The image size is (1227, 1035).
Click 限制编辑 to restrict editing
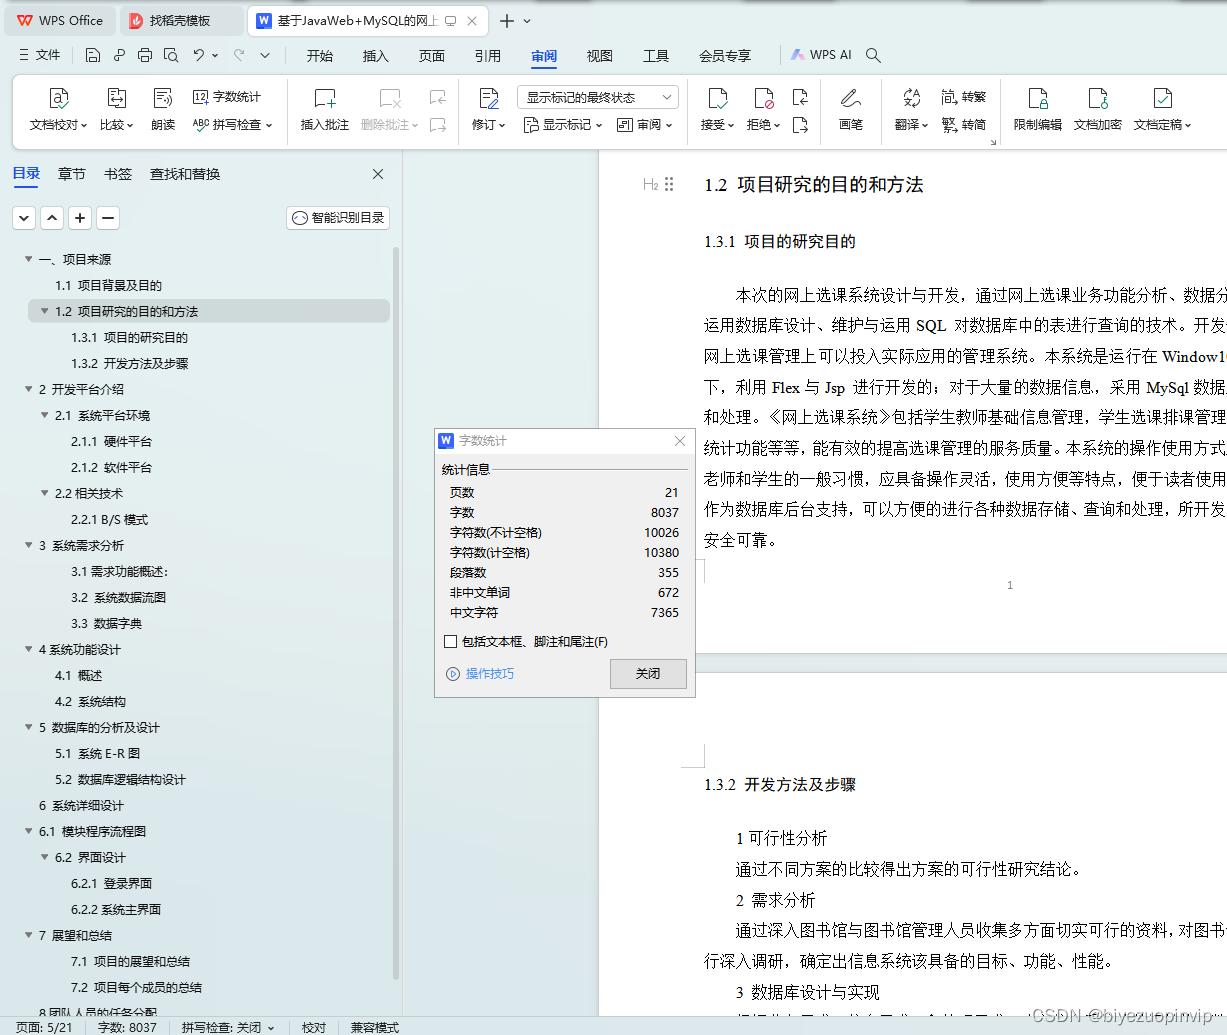click(x=1037, y=110)
